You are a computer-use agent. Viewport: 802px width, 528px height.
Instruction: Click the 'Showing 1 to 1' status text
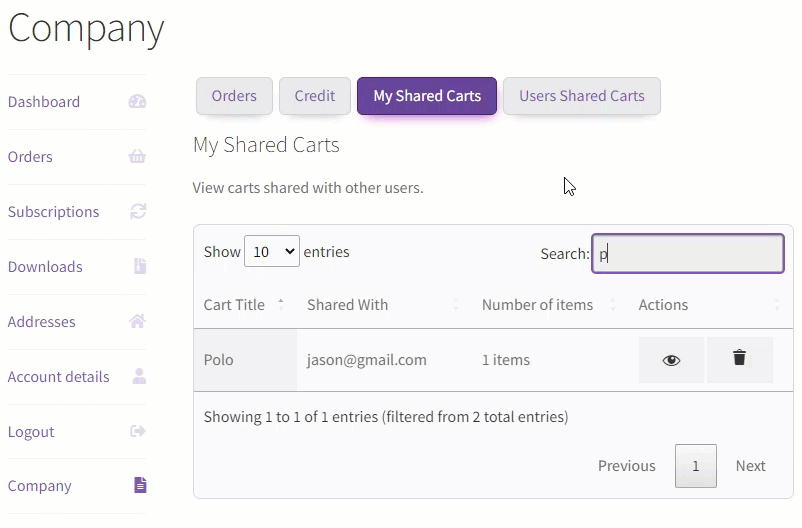(x=386, y=416)
